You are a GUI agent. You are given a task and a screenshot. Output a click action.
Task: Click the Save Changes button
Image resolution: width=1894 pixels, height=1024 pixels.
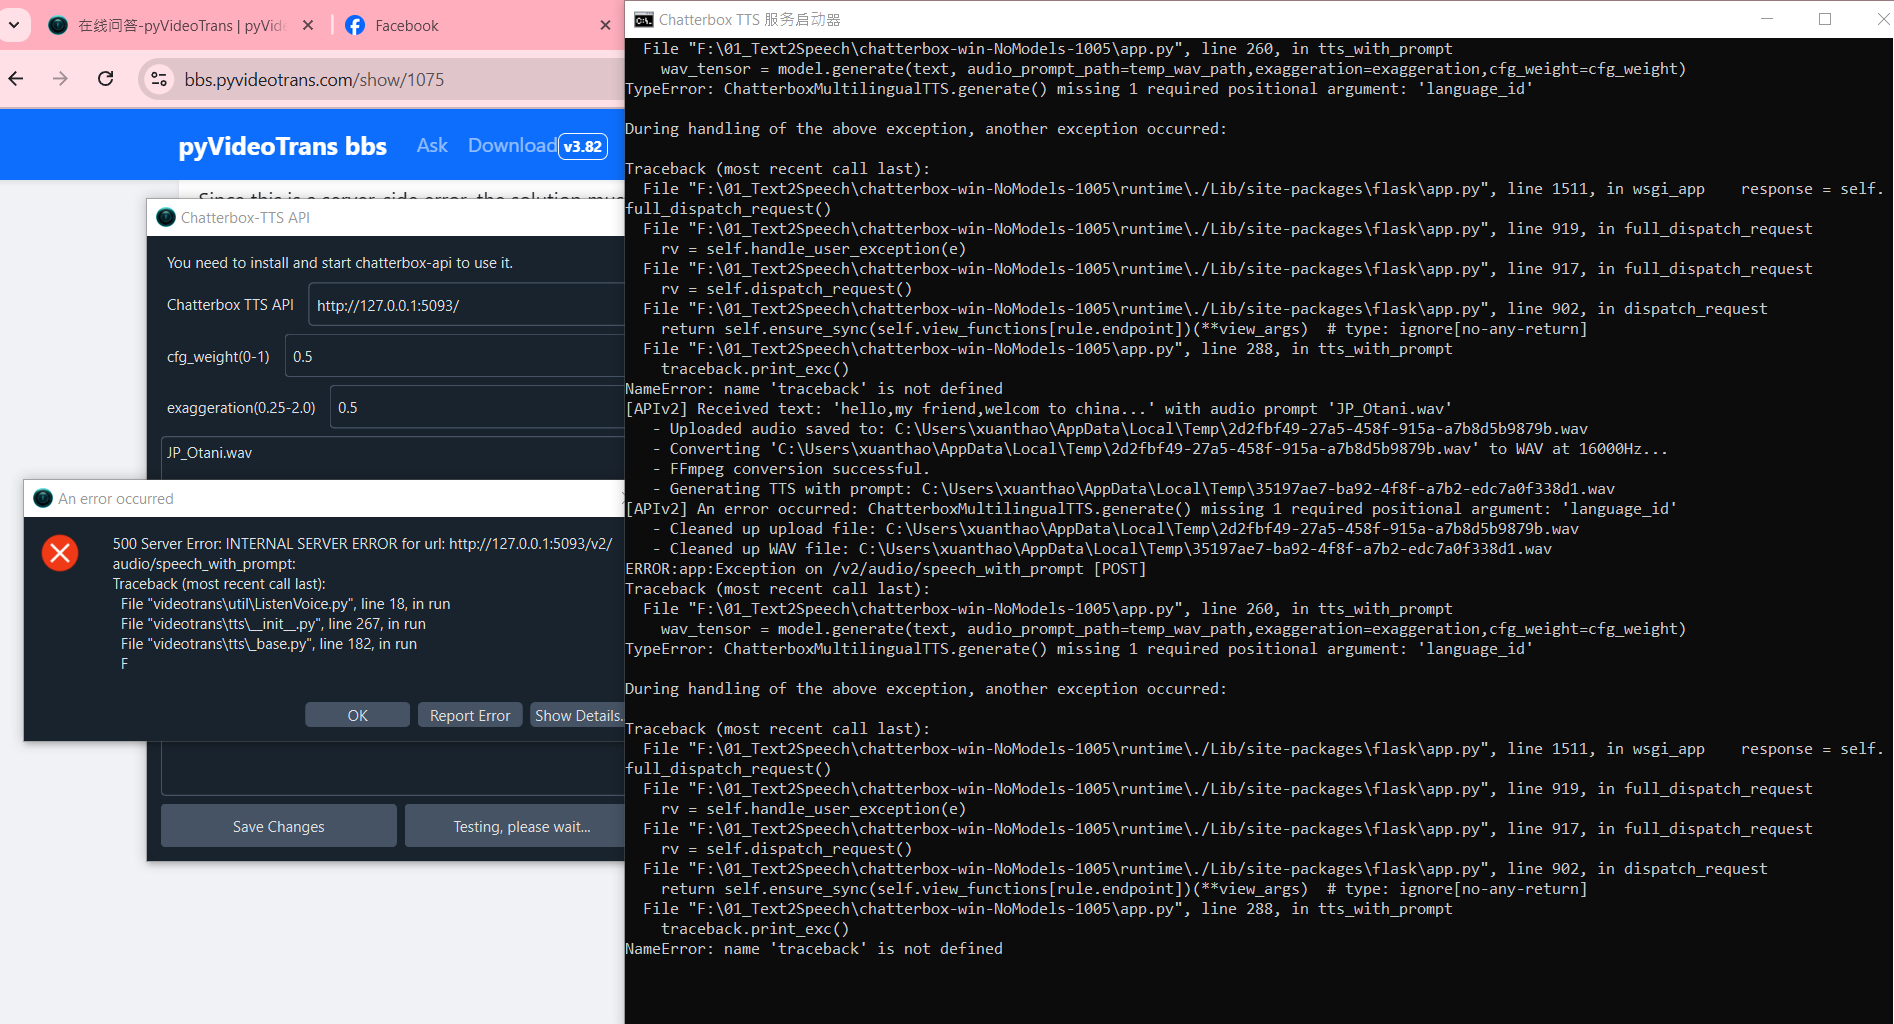click(x=278, y=827)
